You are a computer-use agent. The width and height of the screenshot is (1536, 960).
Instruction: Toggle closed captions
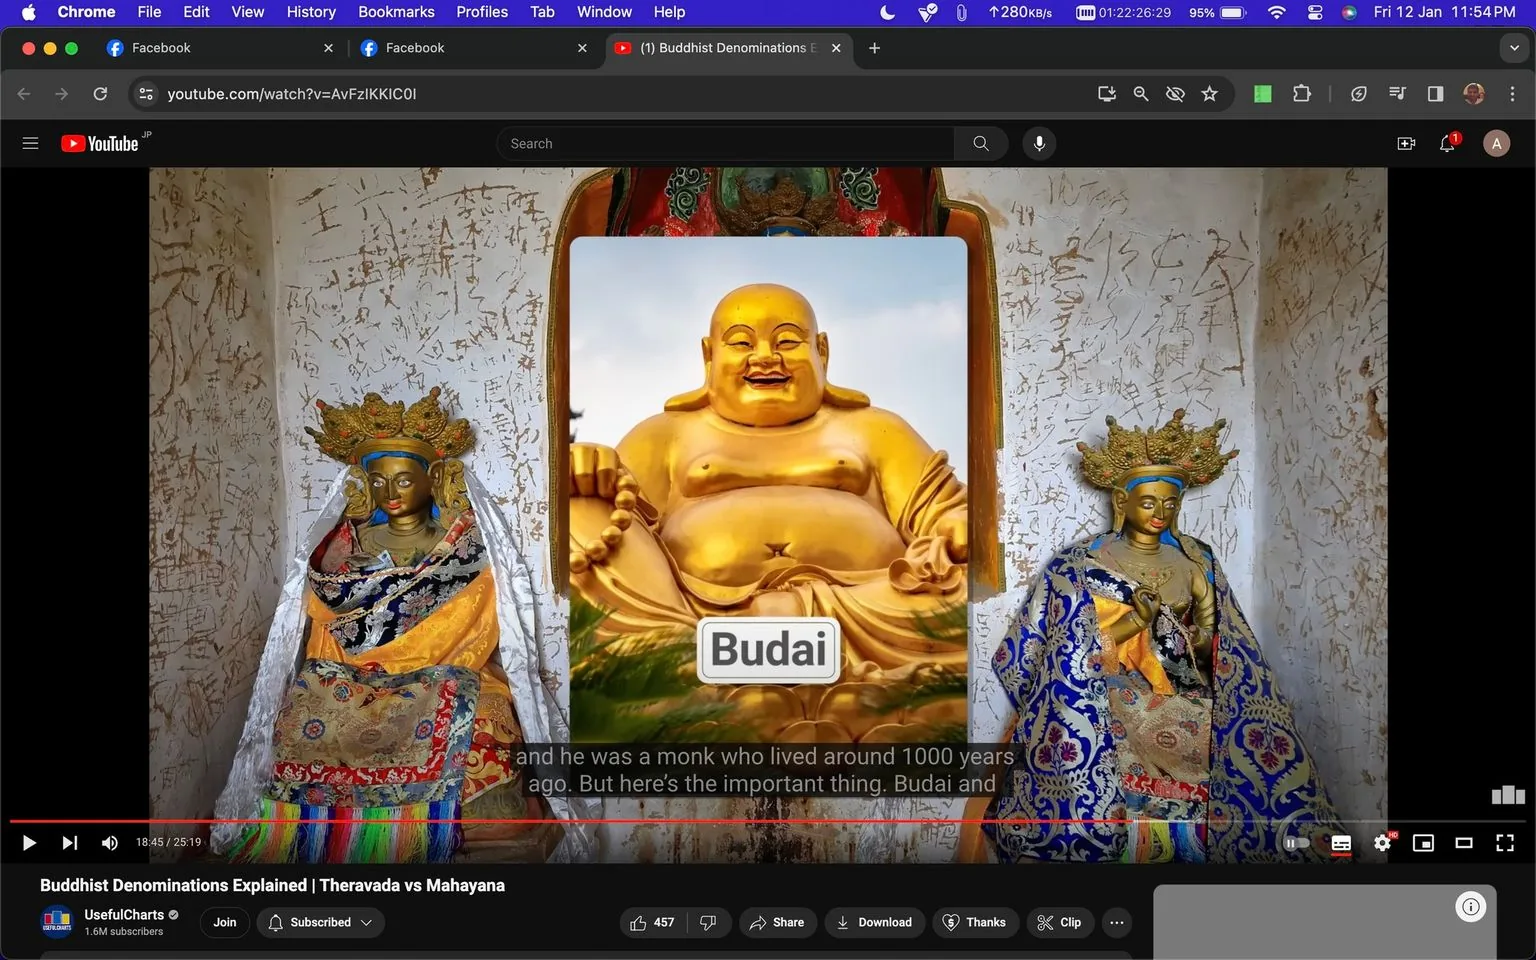[1341, 842]
